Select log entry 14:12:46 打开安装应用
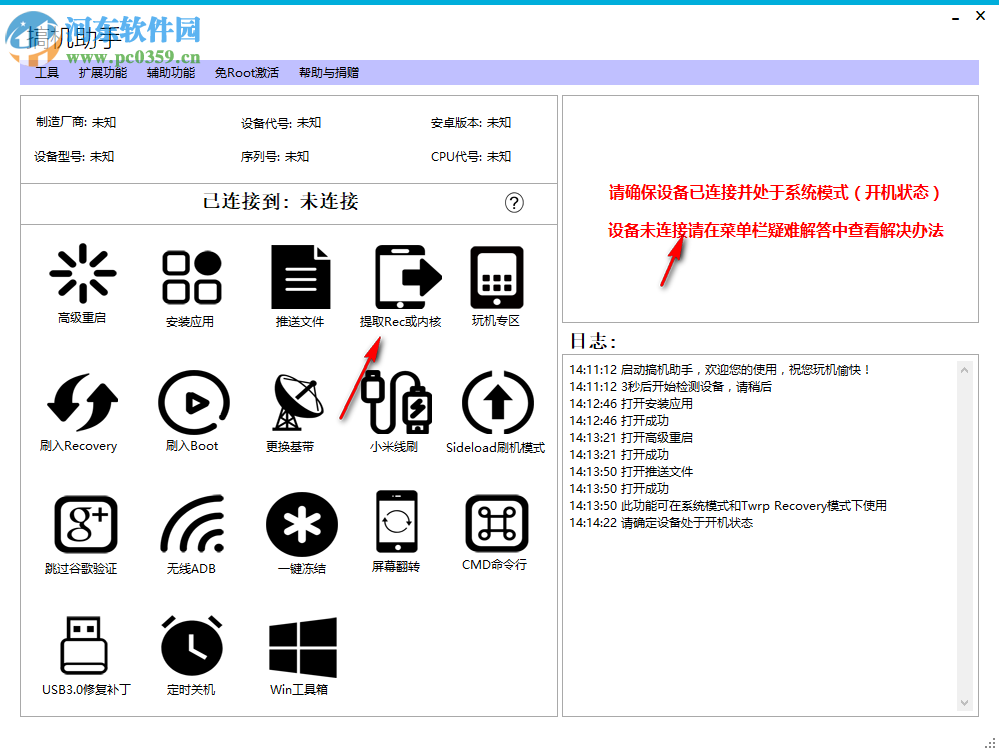This screenshot has width=999, height=752. [631, 403]
